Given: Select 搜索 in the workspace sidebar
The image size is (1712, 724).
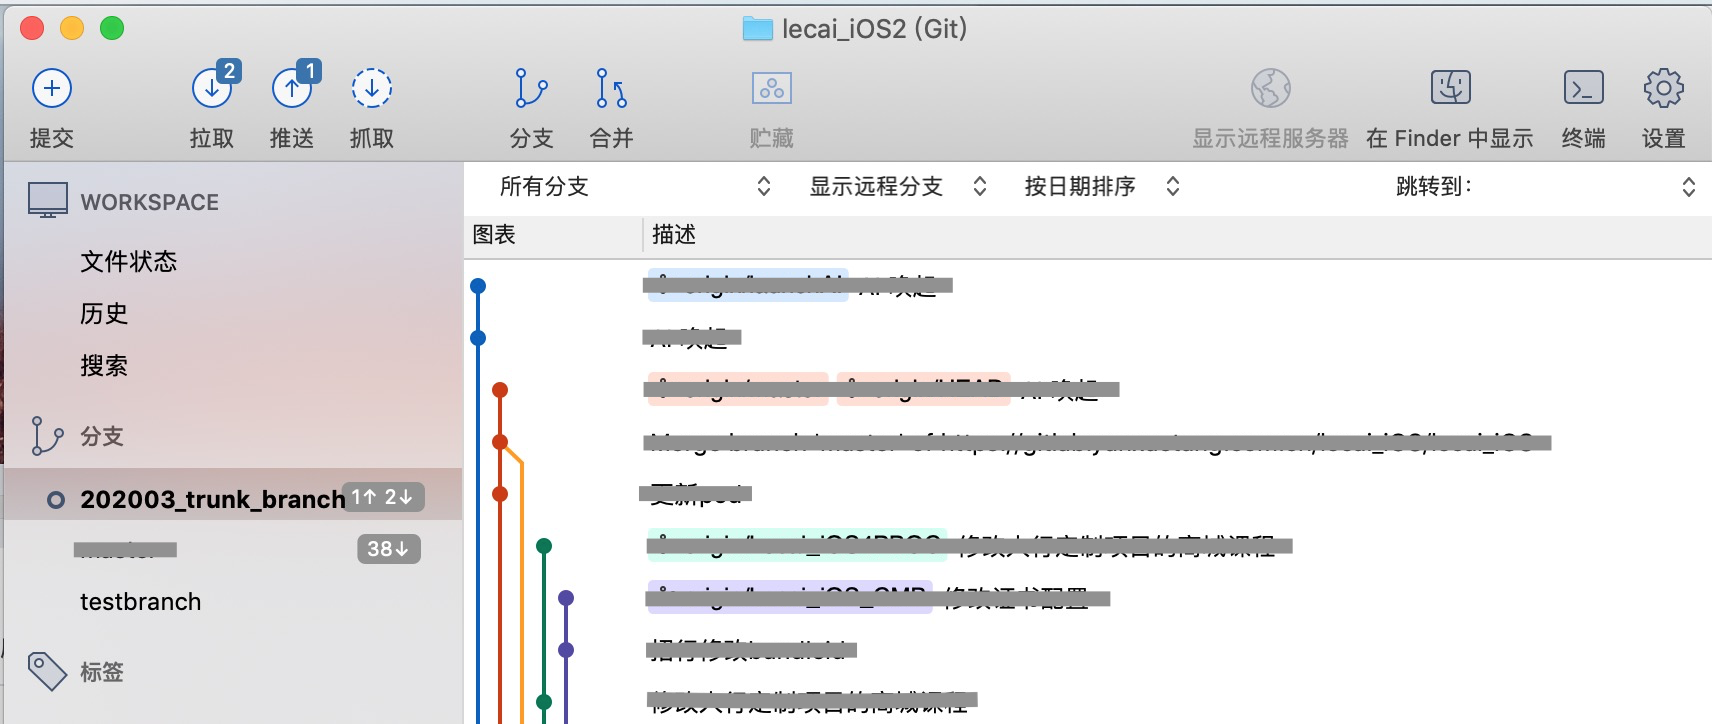Looking at the screenshot, I should coord(104,366).
